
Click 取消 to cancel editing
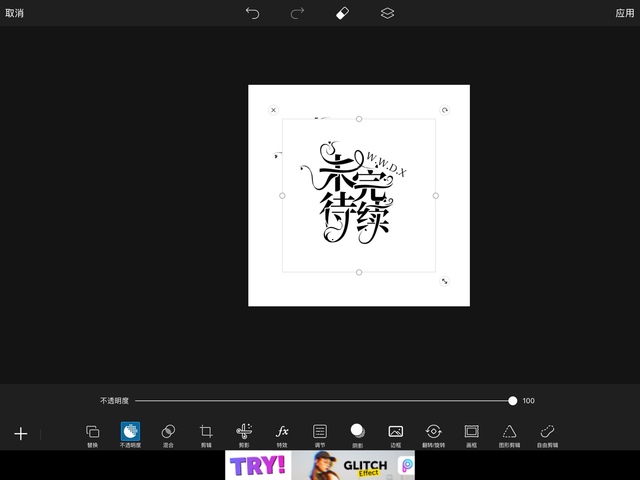[15, 13]
